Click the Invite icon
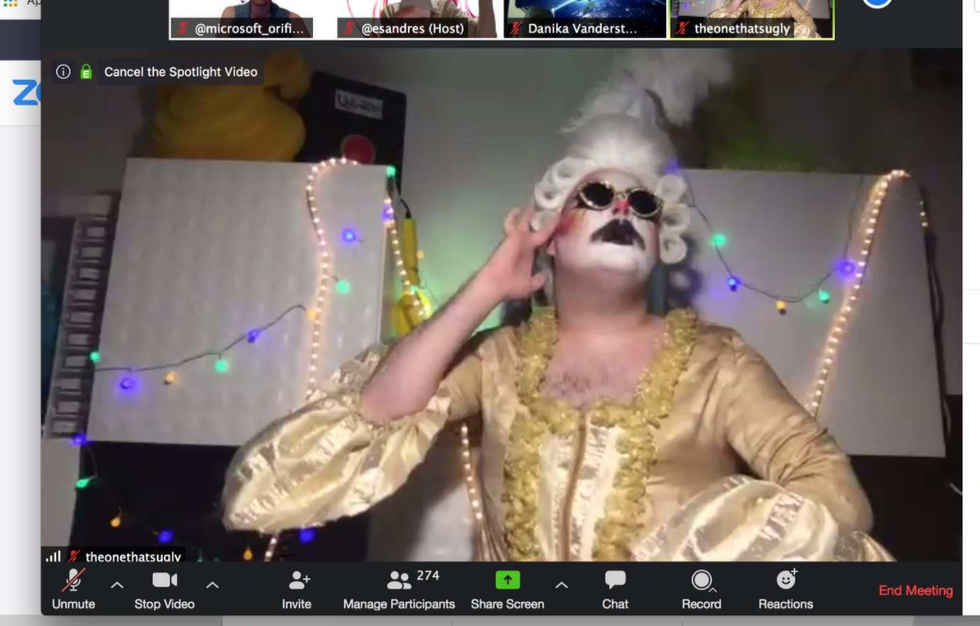 297,581
